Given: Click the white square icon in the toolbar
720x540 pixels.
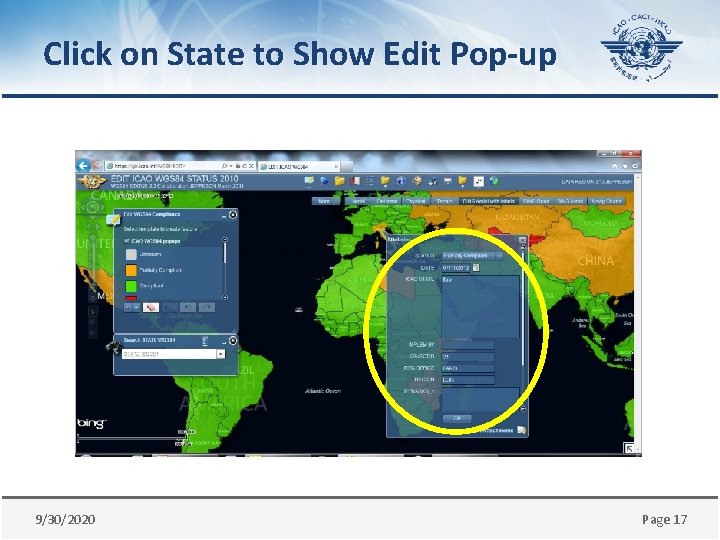Looking at the screenshot, I should [478, 181].
